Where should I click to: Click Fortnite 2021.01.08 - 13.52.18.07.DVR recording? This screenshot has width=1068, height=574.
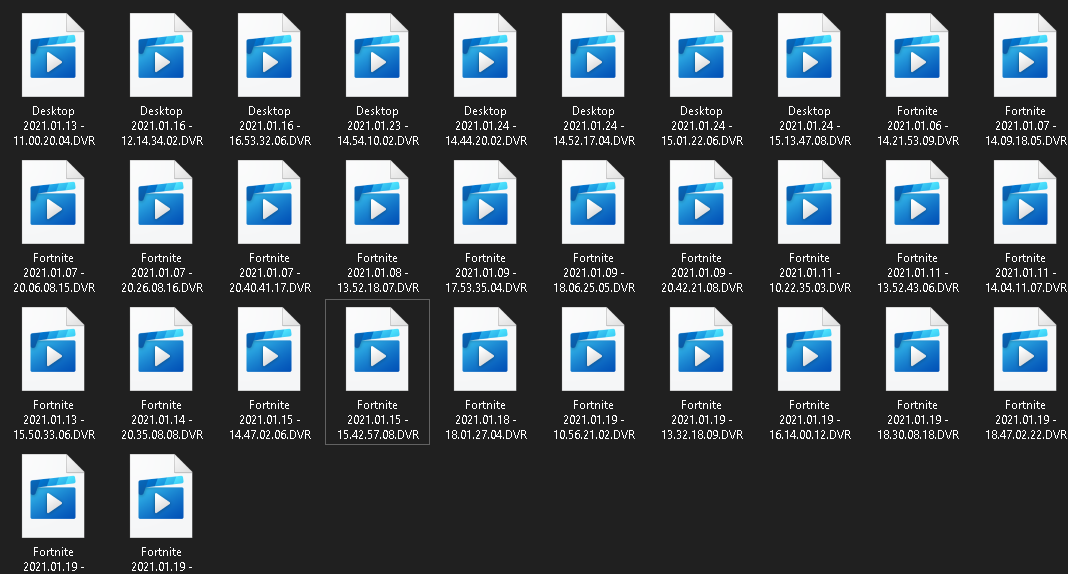[377, 227]
